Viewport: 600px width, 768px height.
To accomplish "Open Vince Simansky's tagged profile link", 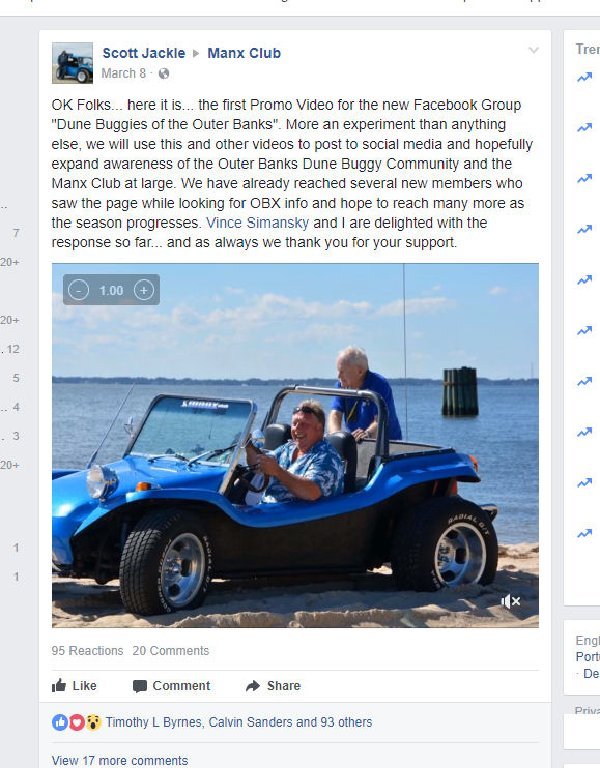I will pyautogui.click(x=257, y=223).
